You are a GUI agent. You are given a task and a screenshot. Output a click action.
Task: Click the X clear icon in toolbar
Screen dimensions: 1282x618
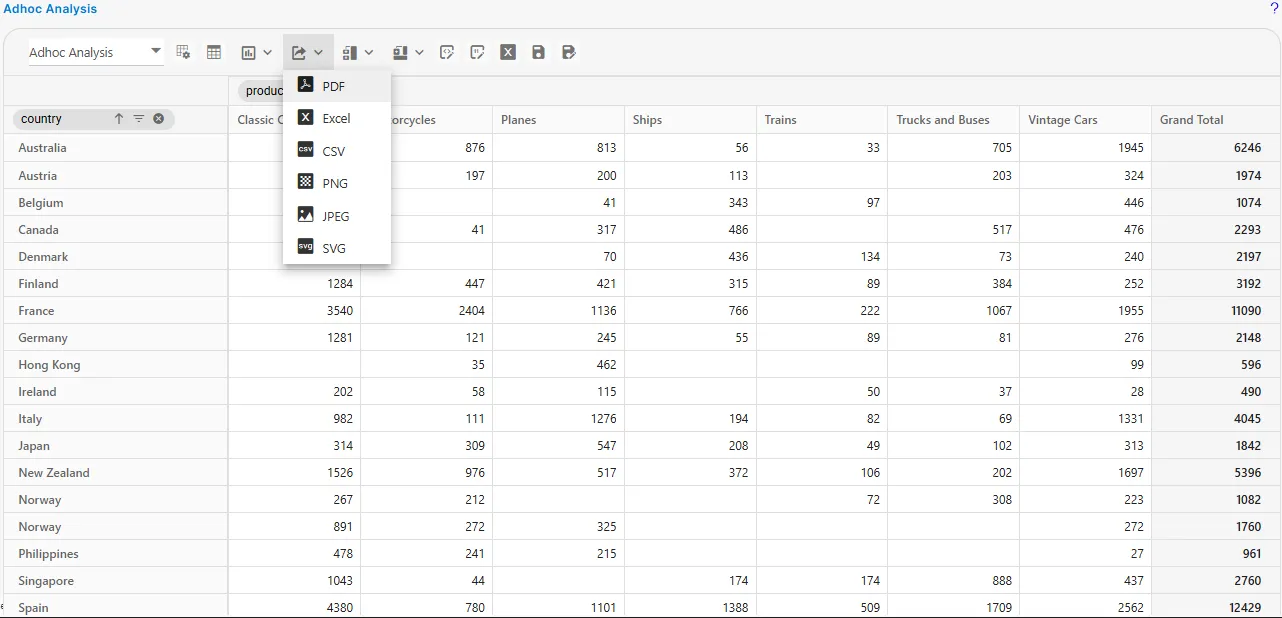[508, 52]
